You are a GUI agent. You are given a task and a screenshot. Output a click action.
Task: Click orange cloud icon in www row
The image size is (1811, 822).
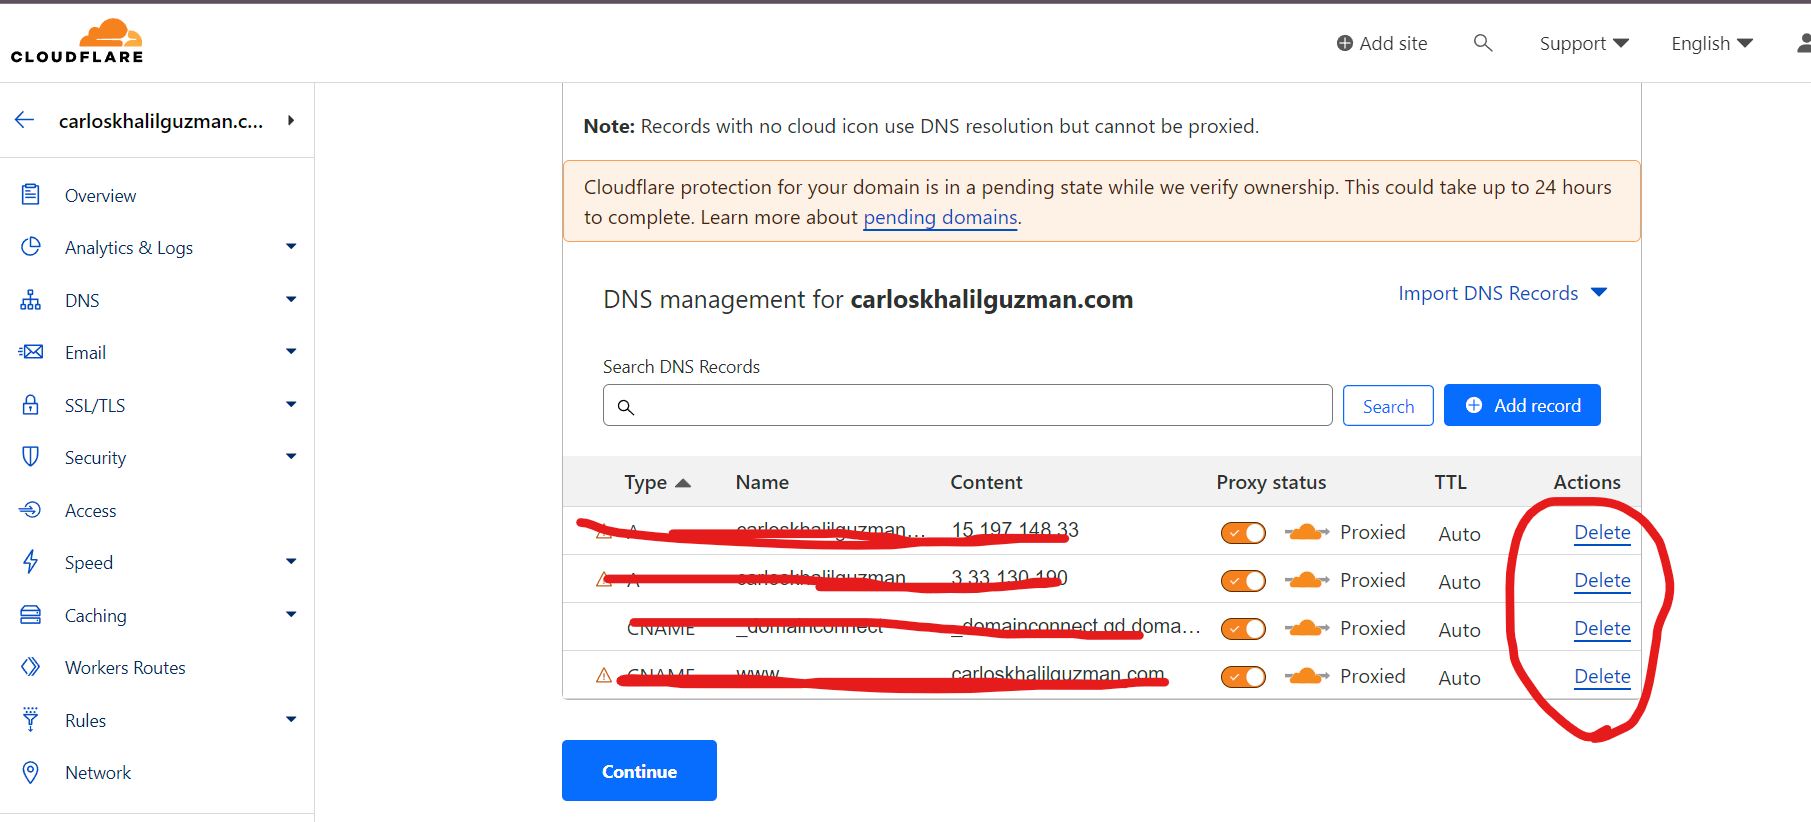click(x=1306, y=676)
